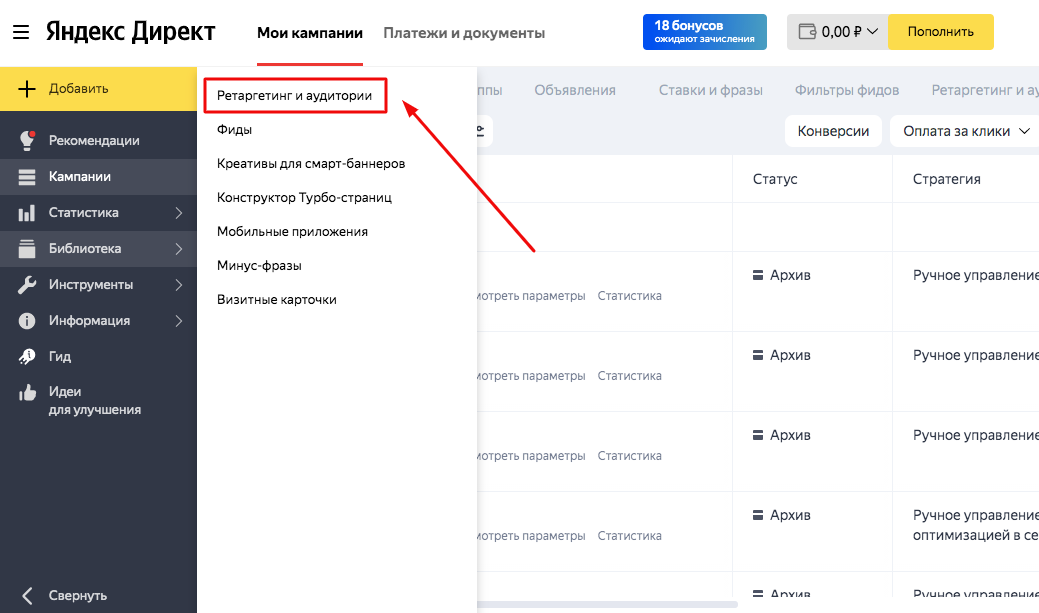This screenshot has height=613, width=1039.
Task: Open the 0,00 ₽ balance dropdown
Action: 838,32
